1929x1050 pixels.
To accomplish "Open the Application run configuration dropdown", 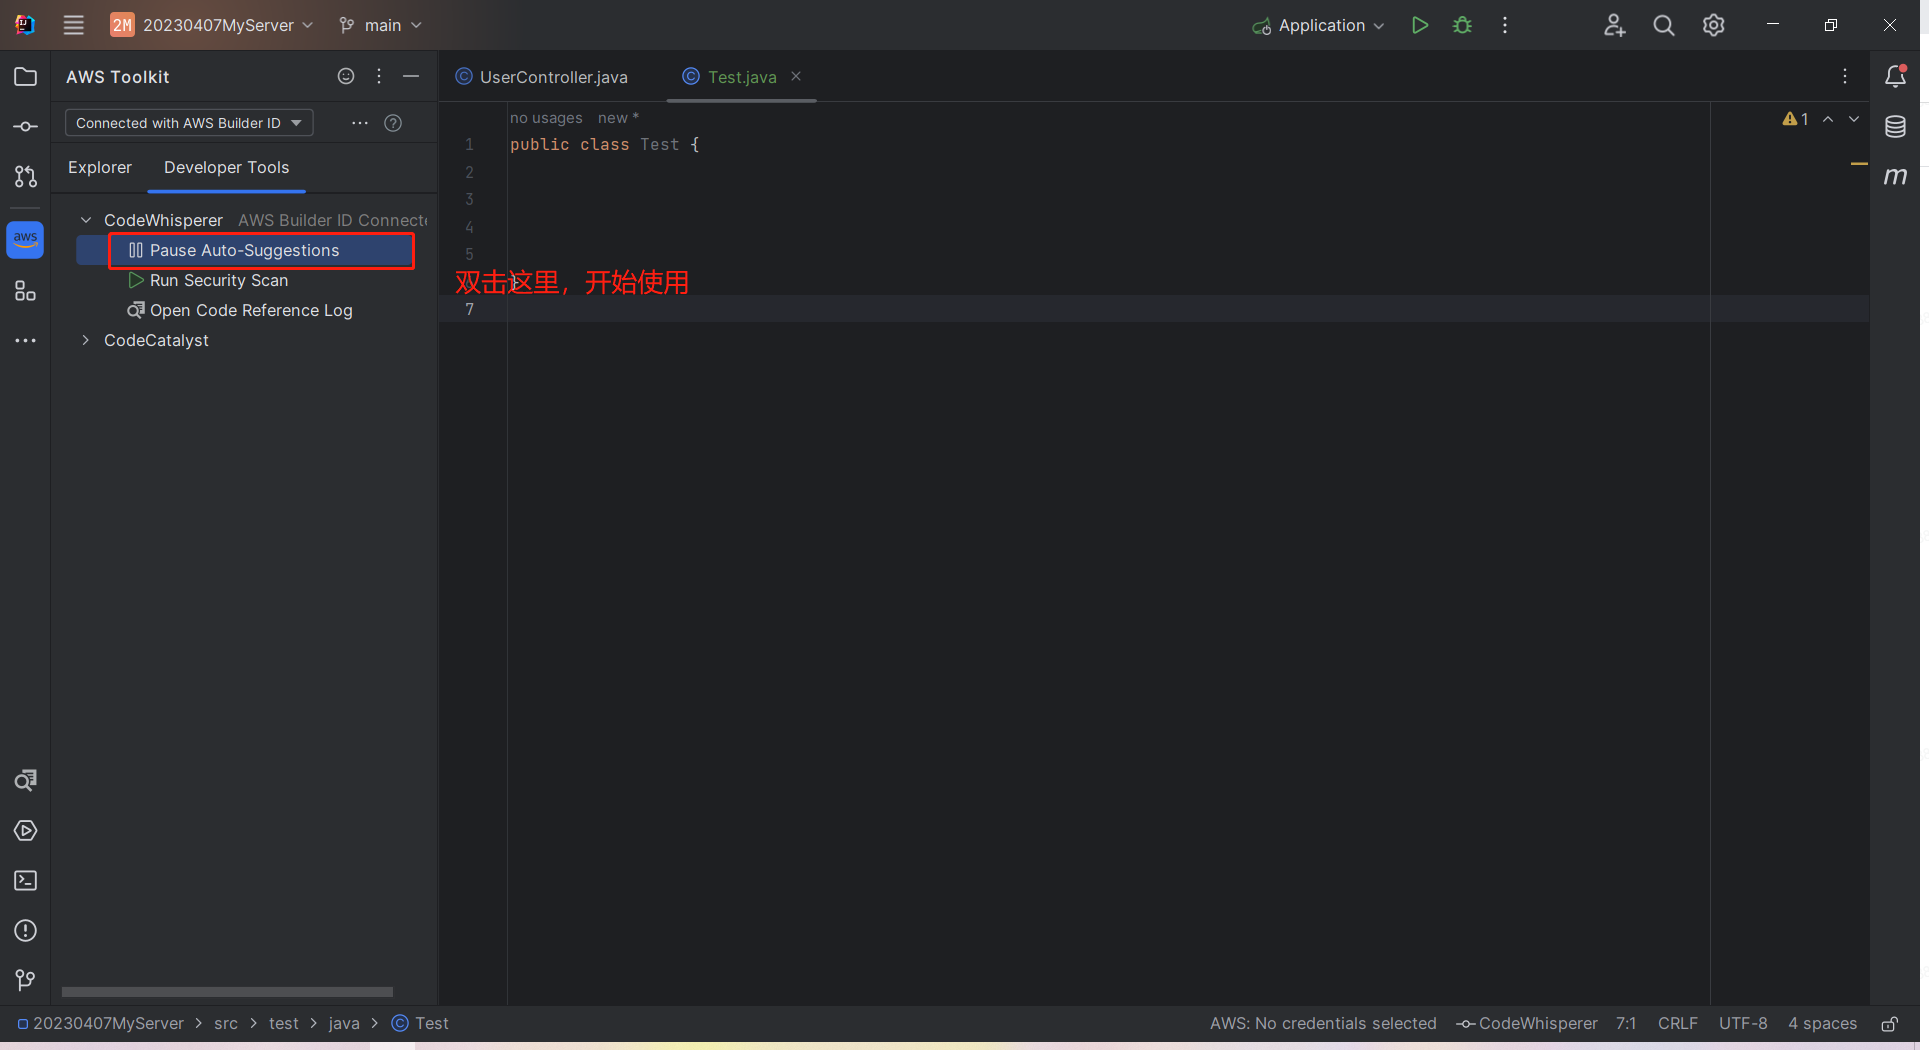I will [1318, 25].
